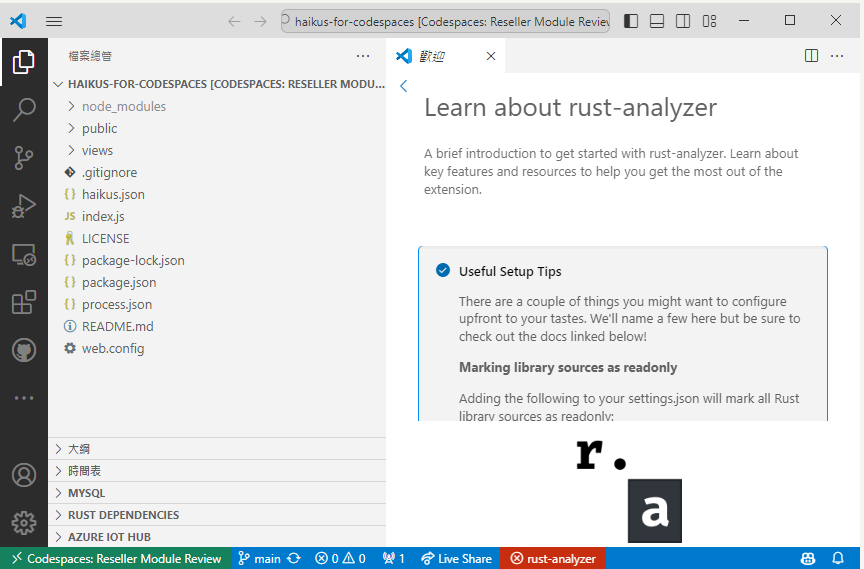Open process.json file
Image resolution: width=864 pixels, height=569 pixels.
click(x=218, y=305)
